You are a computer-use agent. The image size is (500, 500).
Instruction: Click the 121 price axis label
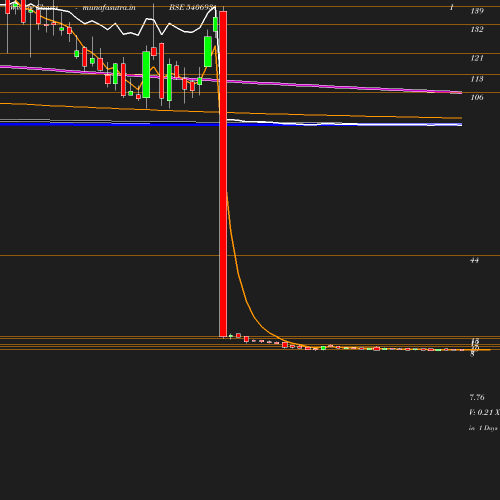477,58
